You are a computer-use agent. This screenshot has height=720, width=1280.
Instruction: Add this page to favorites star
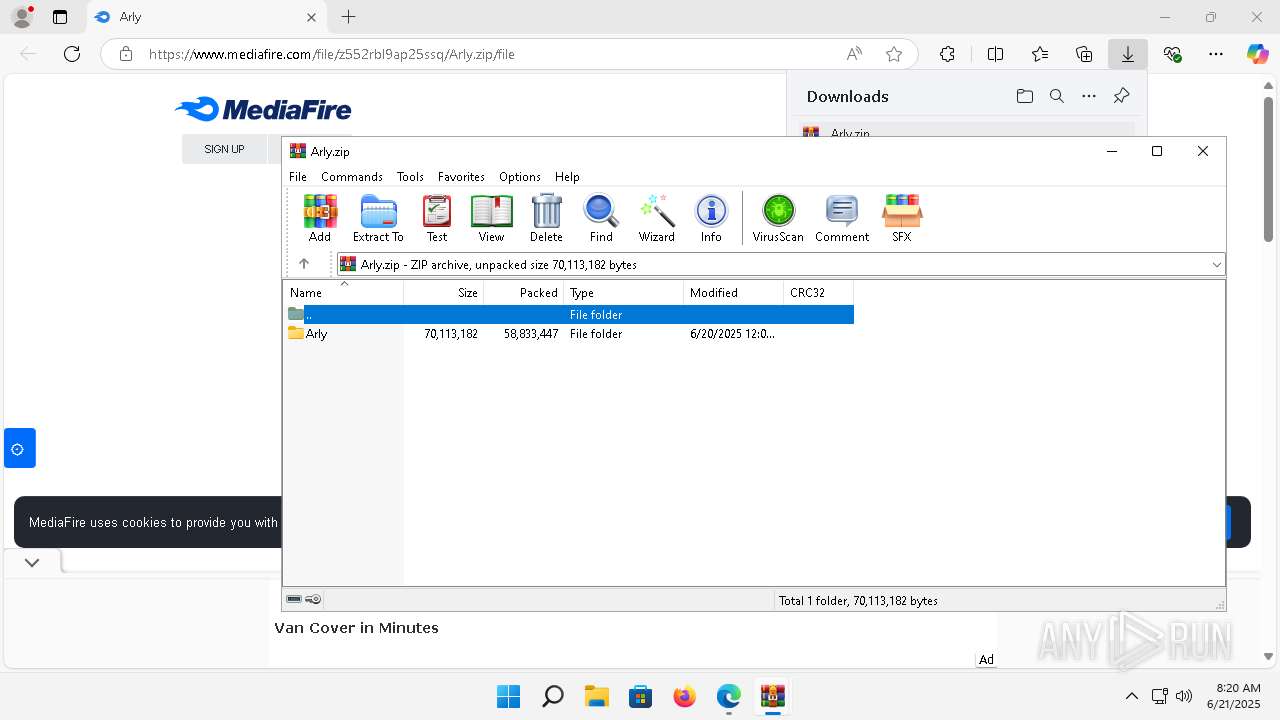point(894,54)
